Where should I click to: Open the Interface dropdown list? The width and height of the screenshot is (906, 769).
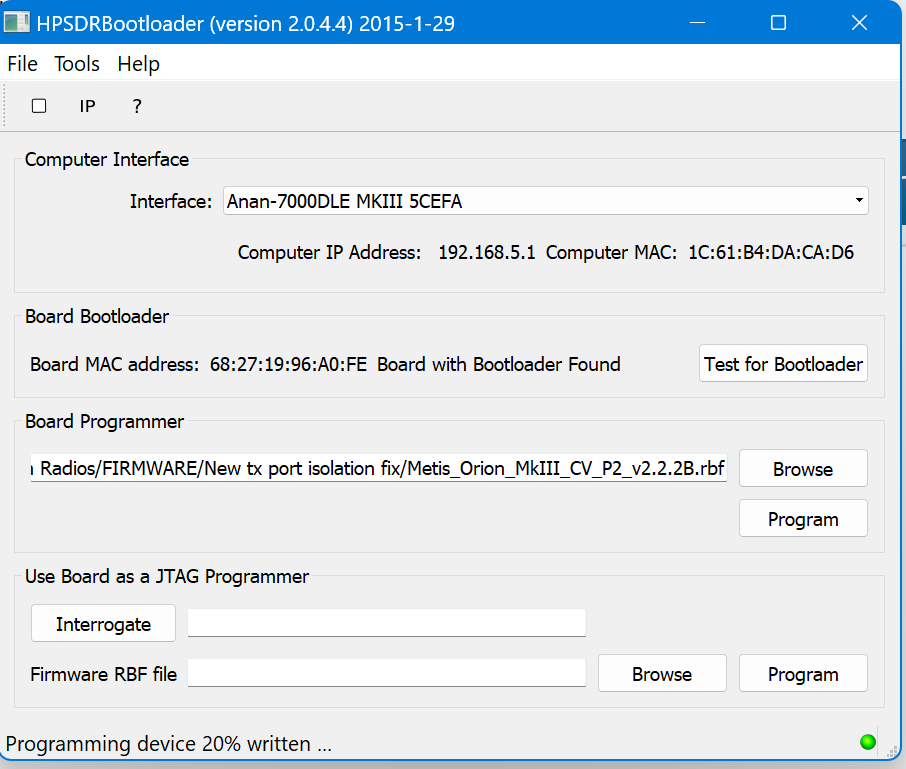(545, 200)
